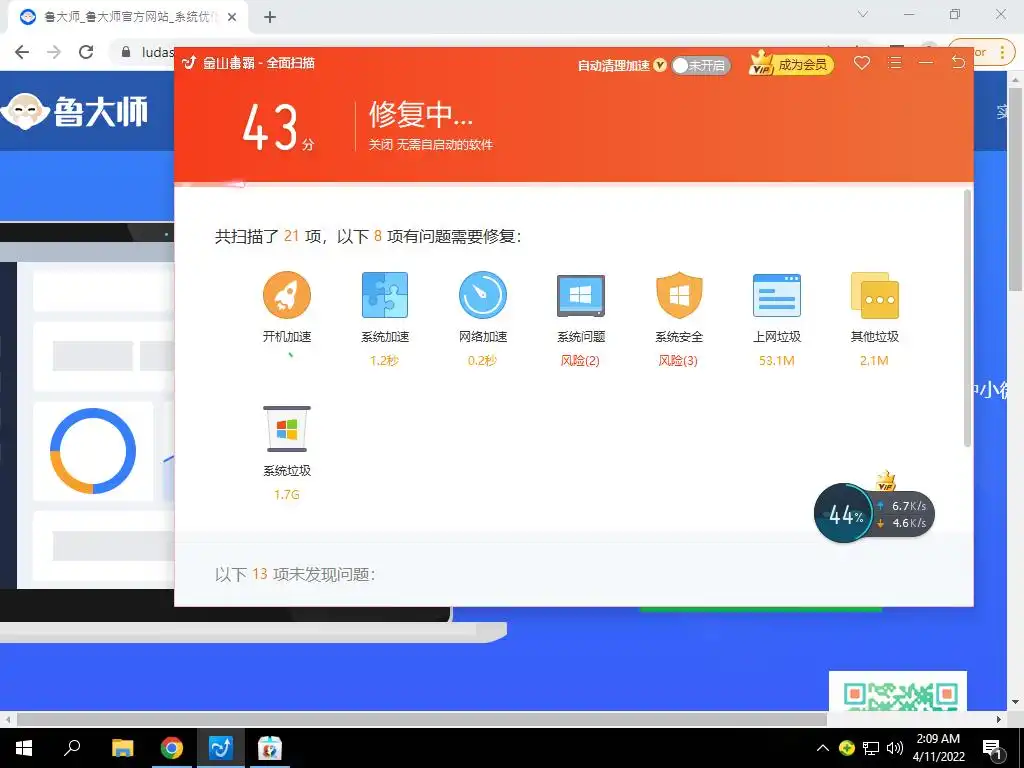Open the 开机加速 rocket icon
This screenshot has height=768, width=1024.
pos(287,295)
